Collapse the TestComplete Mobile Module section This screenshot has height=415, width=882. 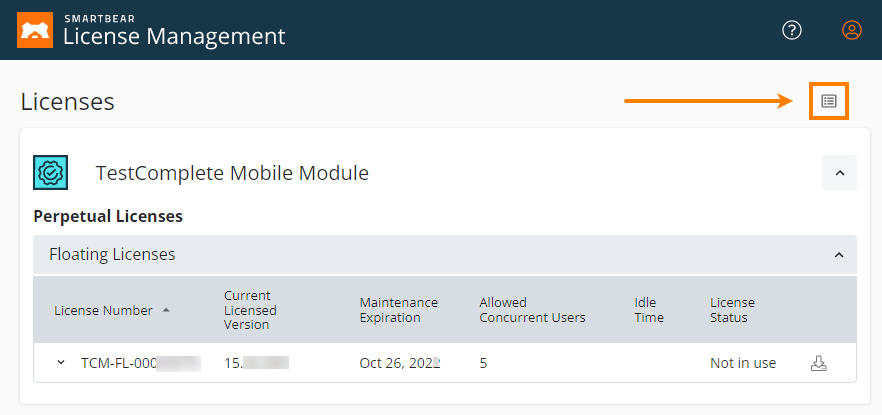839,173
